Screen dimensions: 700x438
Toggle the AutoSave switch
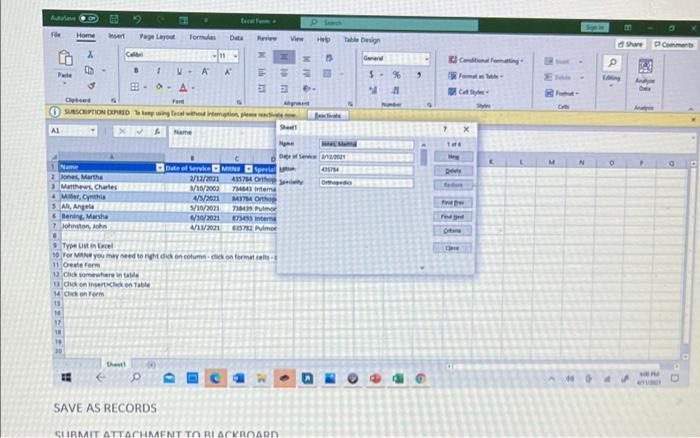click(89, 18)
